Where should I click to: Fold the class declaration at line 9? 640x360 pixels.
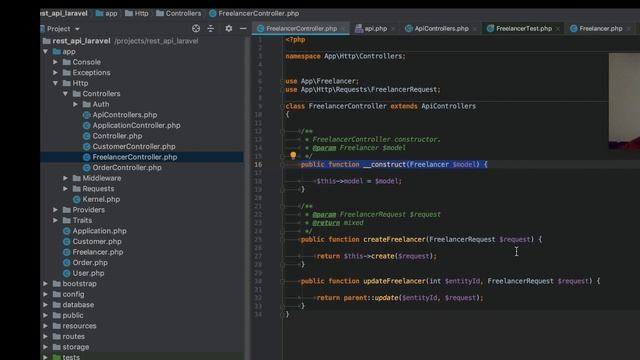pos(282,106)
